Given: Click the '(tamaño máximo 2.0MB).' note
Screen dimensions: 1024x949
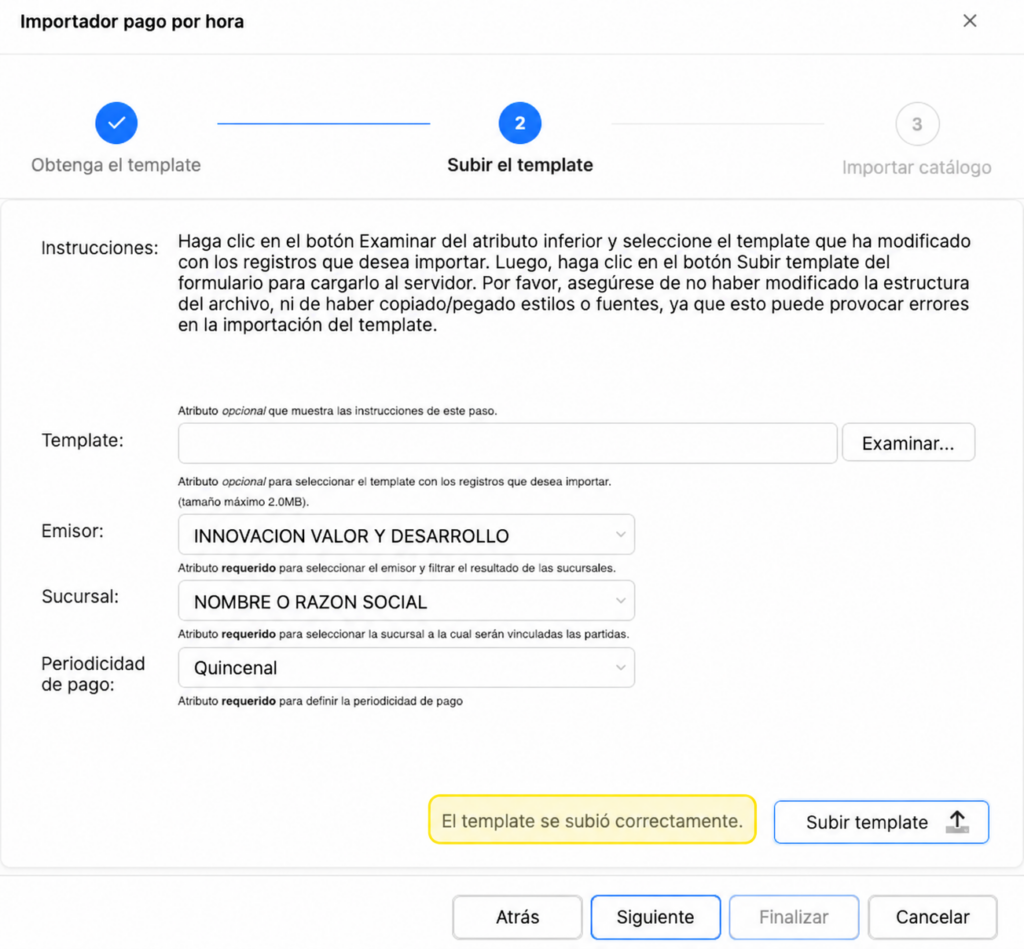Looking at the screenshot, I should click(x=243, y=502).
